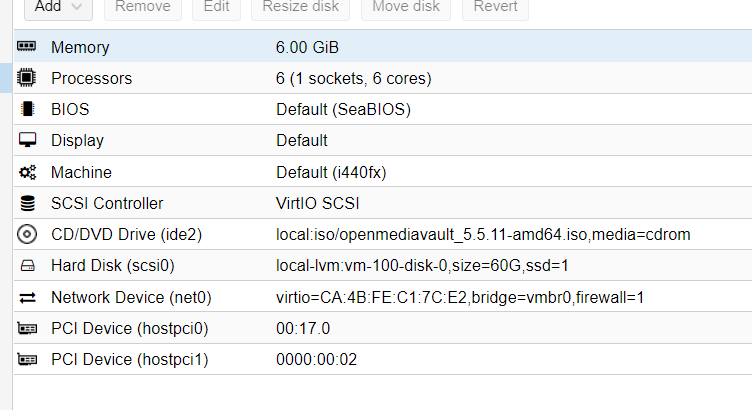
Task: Click the Network Device arrows icon
Action: tap(27, 297)
